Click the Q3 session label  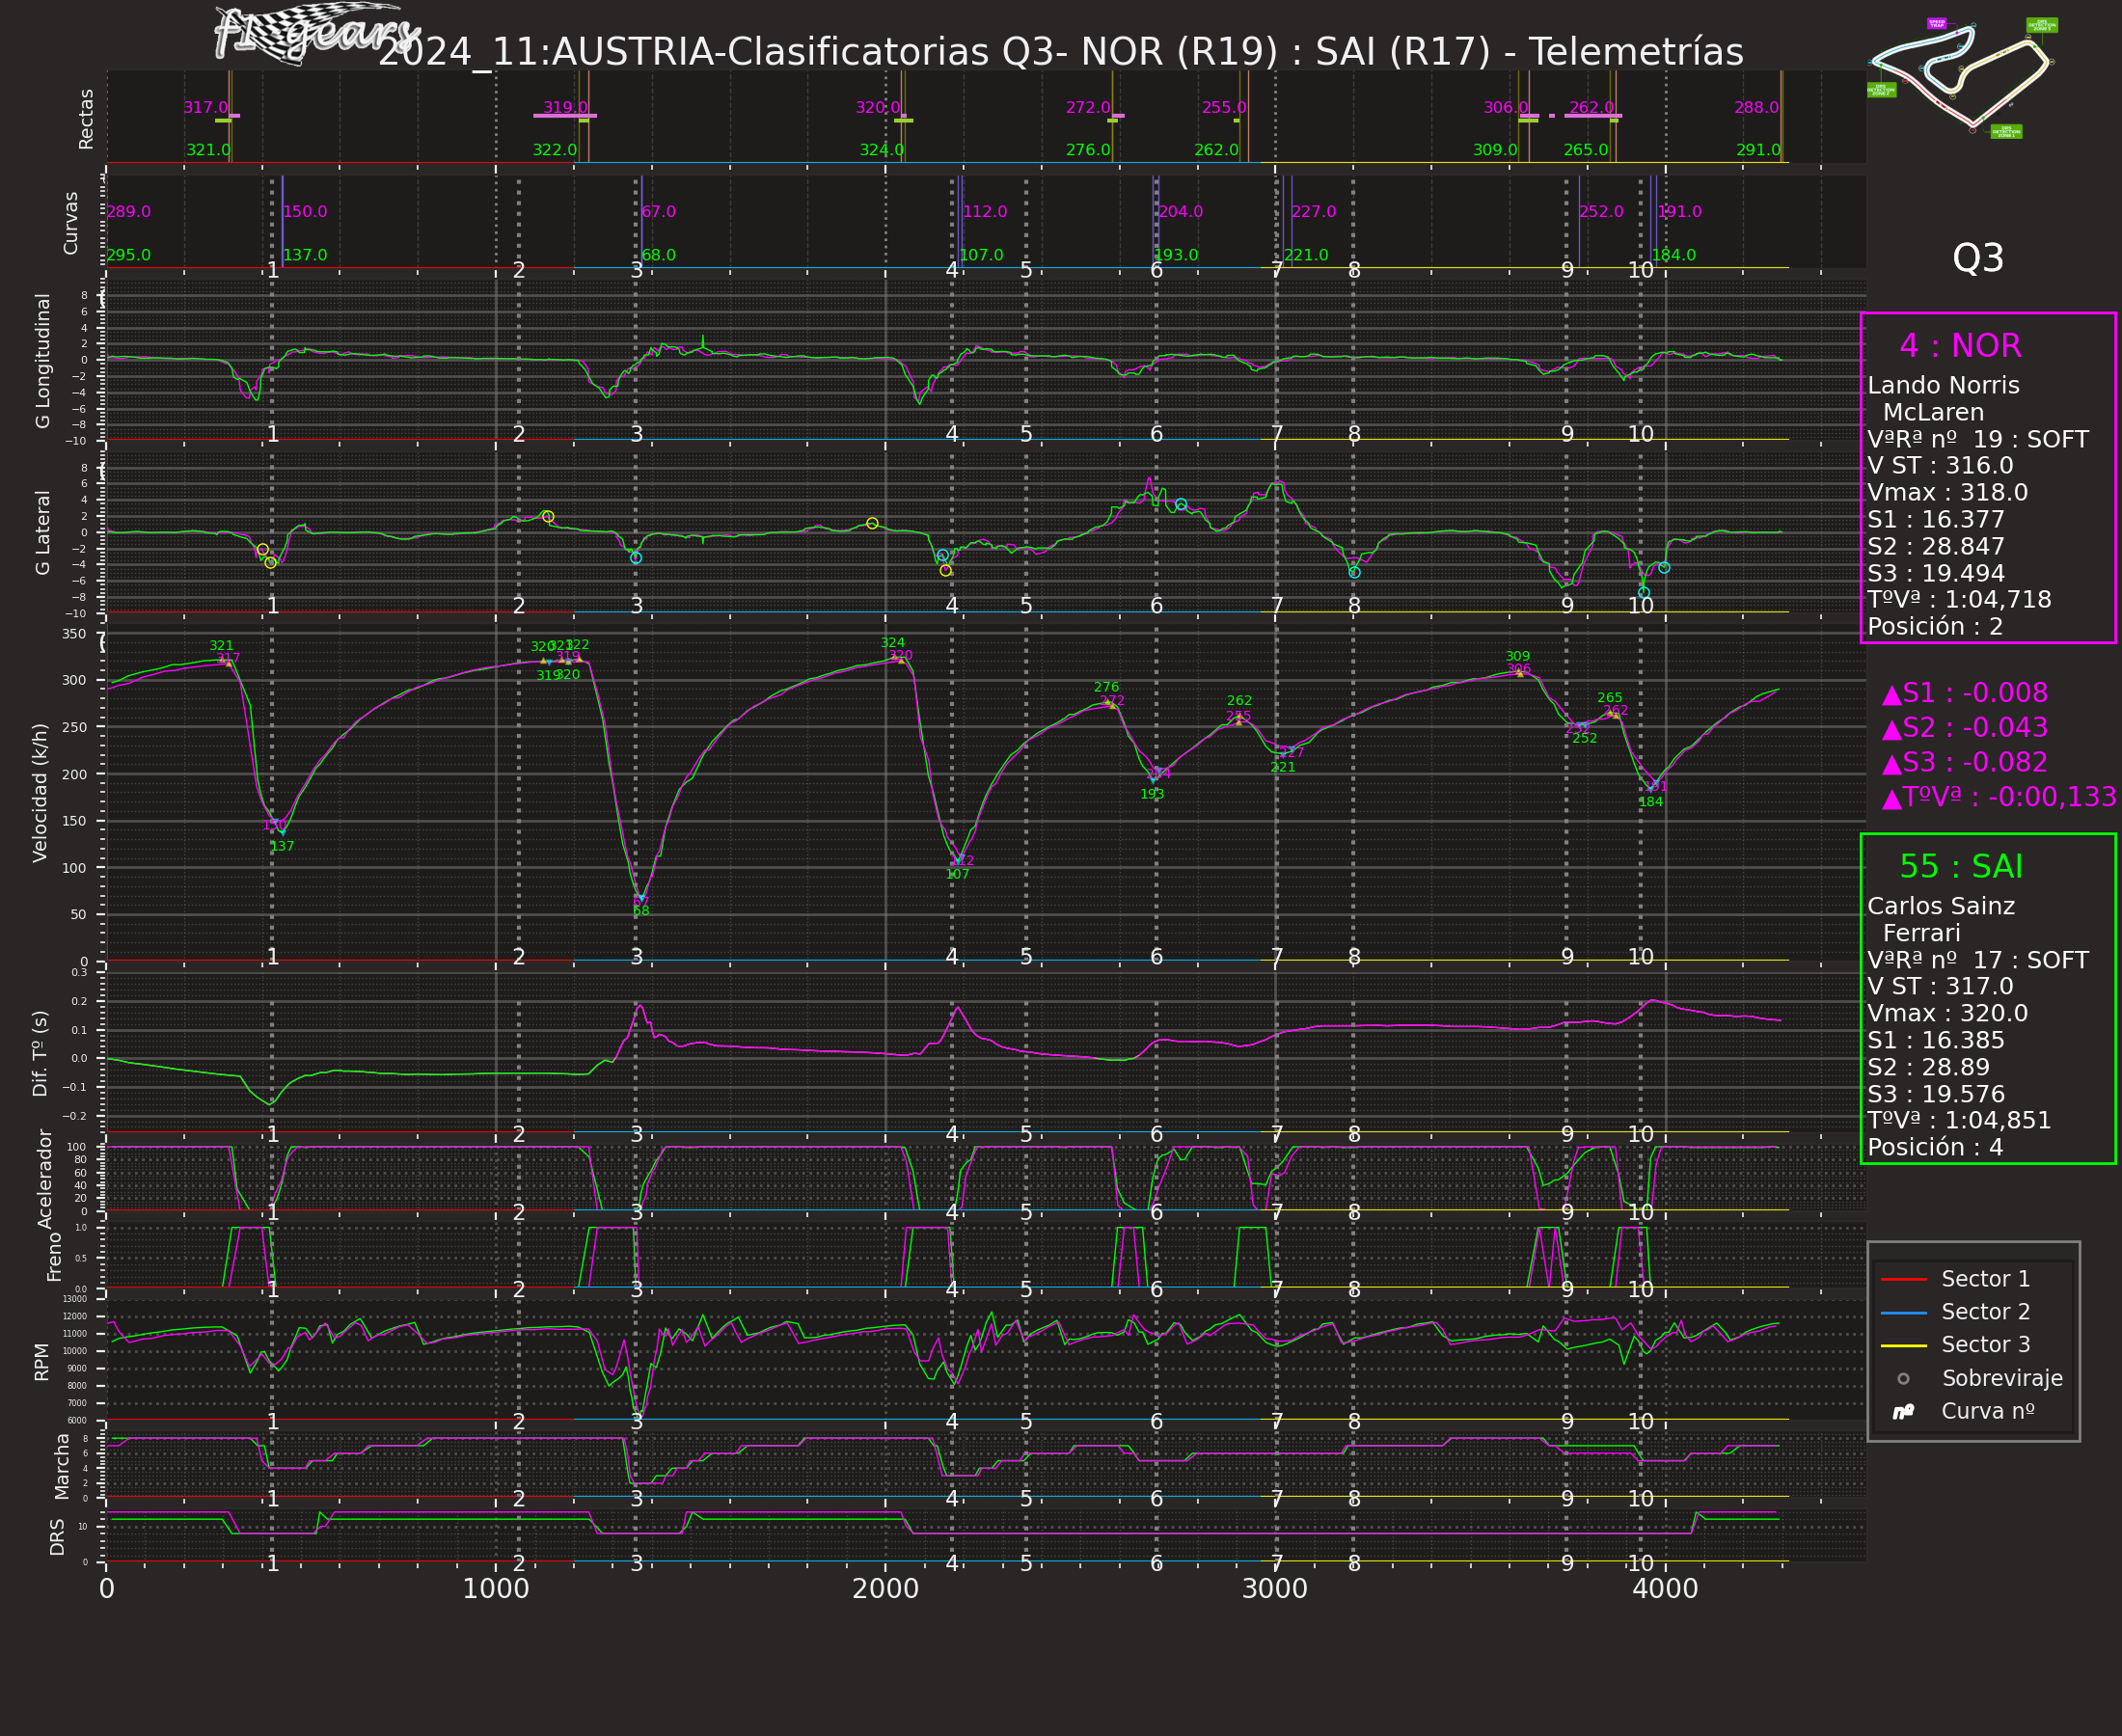pos(1977,259)
